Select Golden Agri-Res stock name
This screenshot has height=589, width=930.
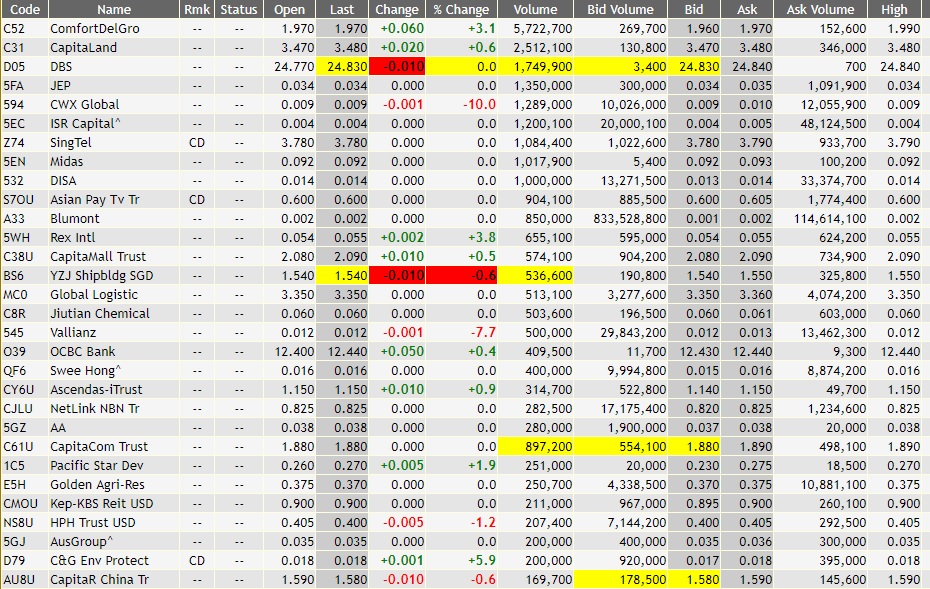[97, 484]
